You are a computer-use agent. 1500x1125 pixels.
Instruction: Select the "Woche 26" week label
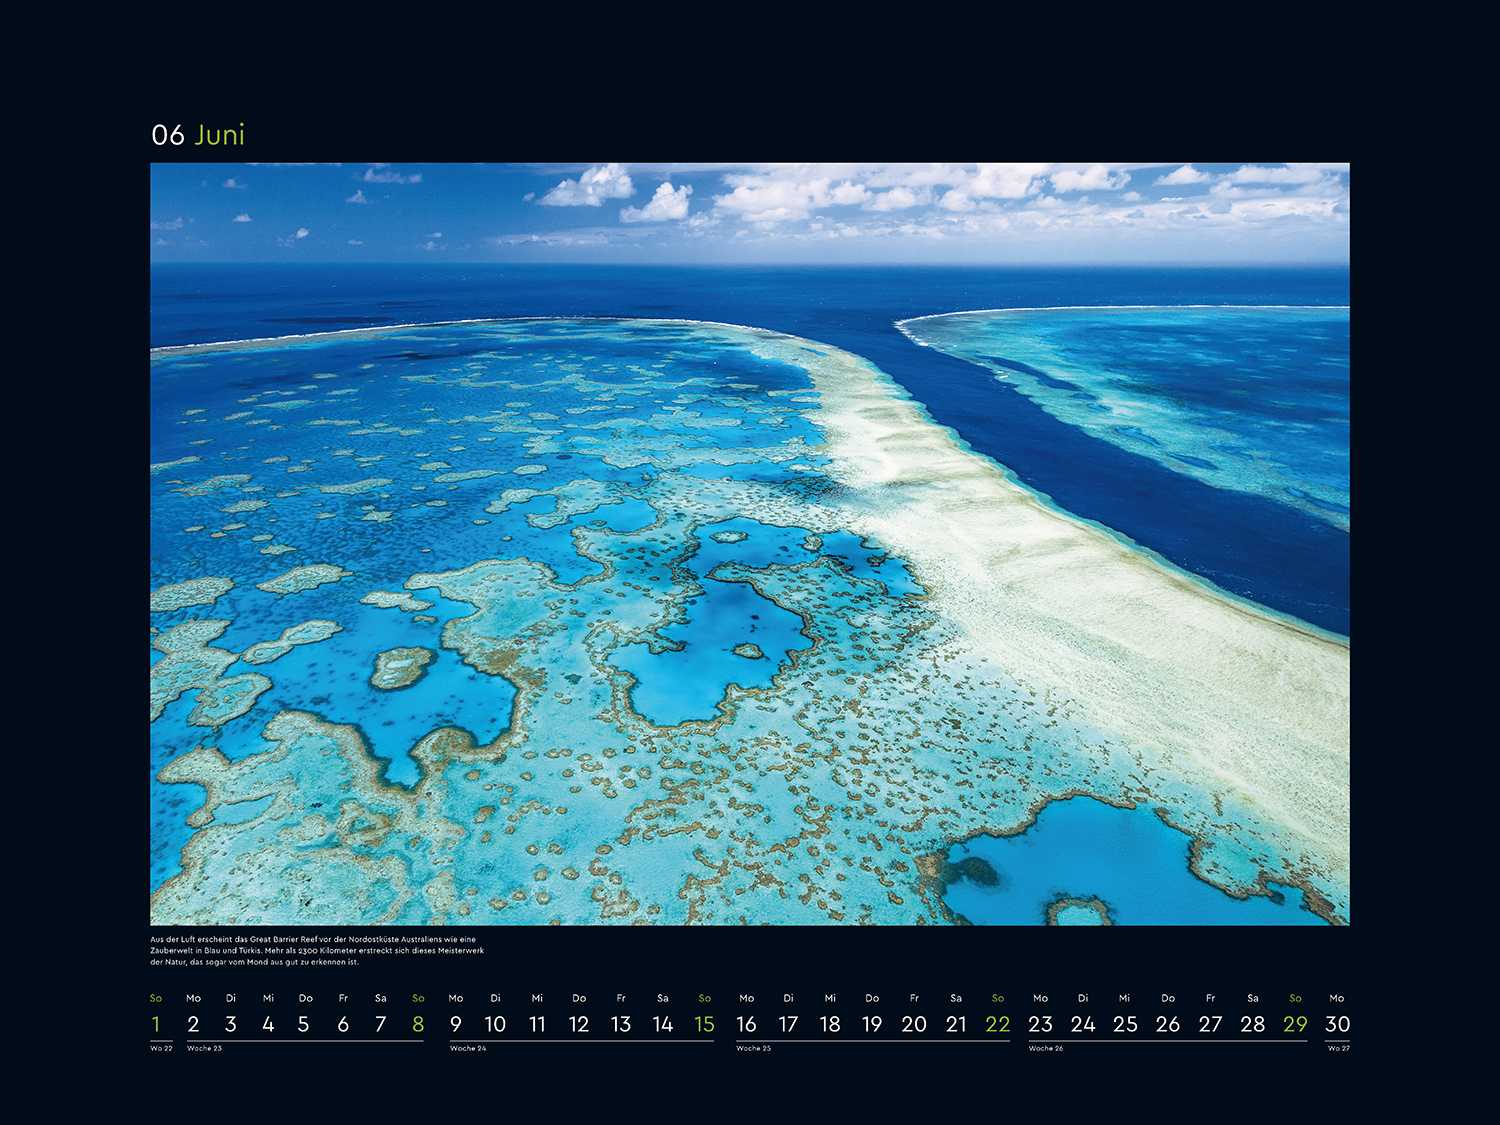point(1046,1048)
